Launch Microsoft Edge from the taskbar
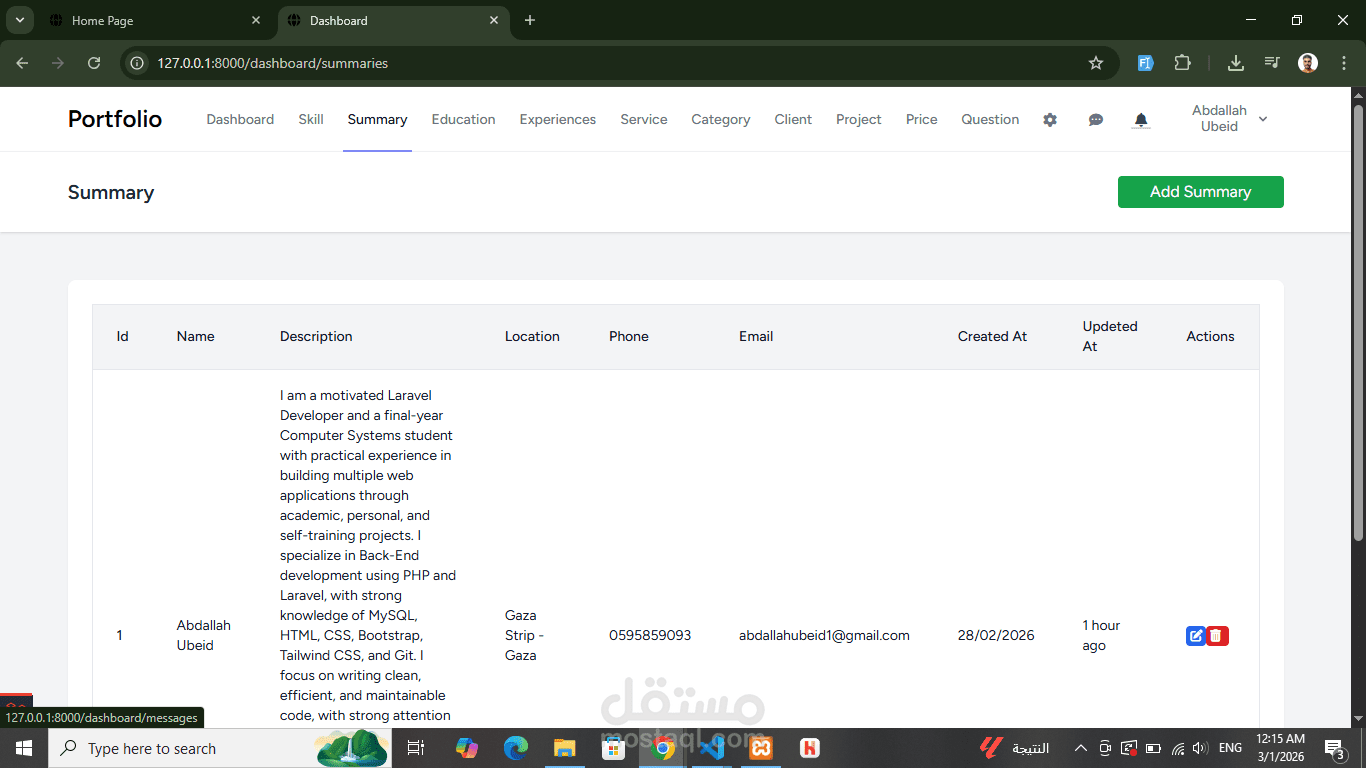 click(x=516, y=748)
